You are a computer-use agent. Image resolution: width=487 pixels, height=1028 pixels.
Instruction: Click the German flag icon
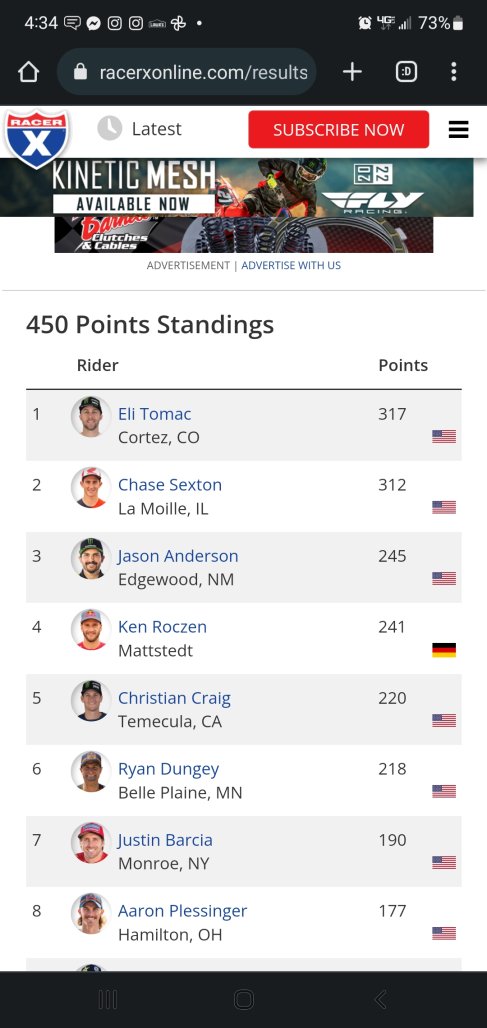444,650
